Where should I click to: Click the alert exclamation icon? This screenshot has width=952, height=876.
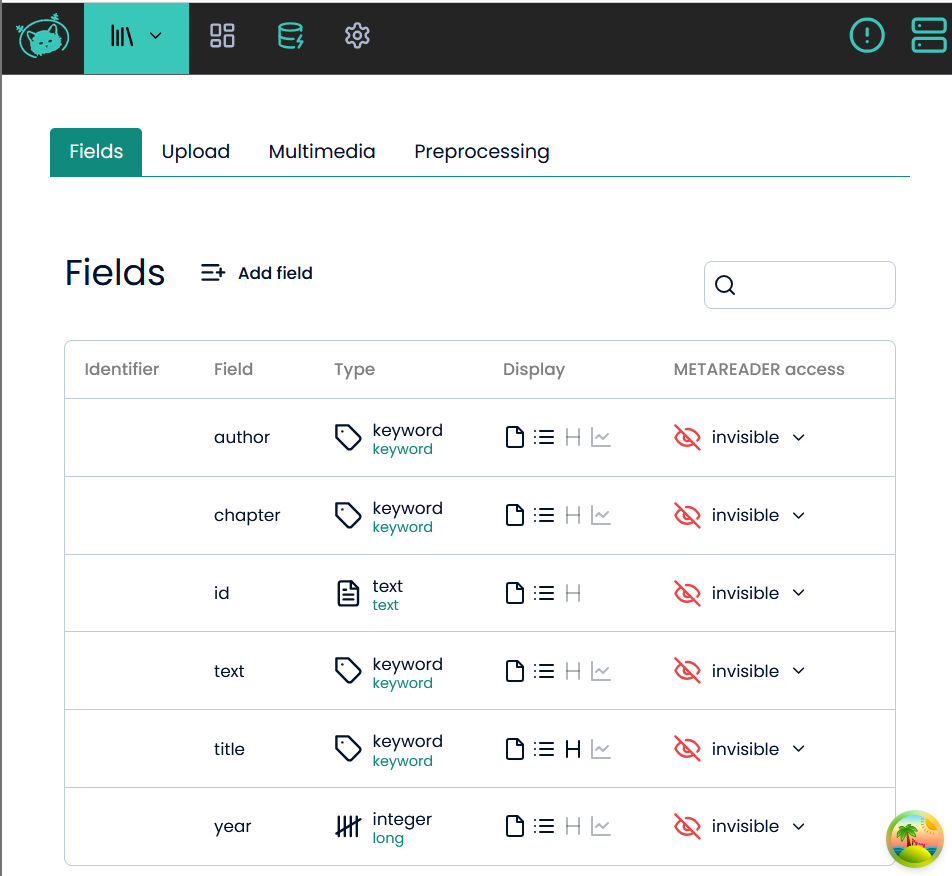point(866,36)
